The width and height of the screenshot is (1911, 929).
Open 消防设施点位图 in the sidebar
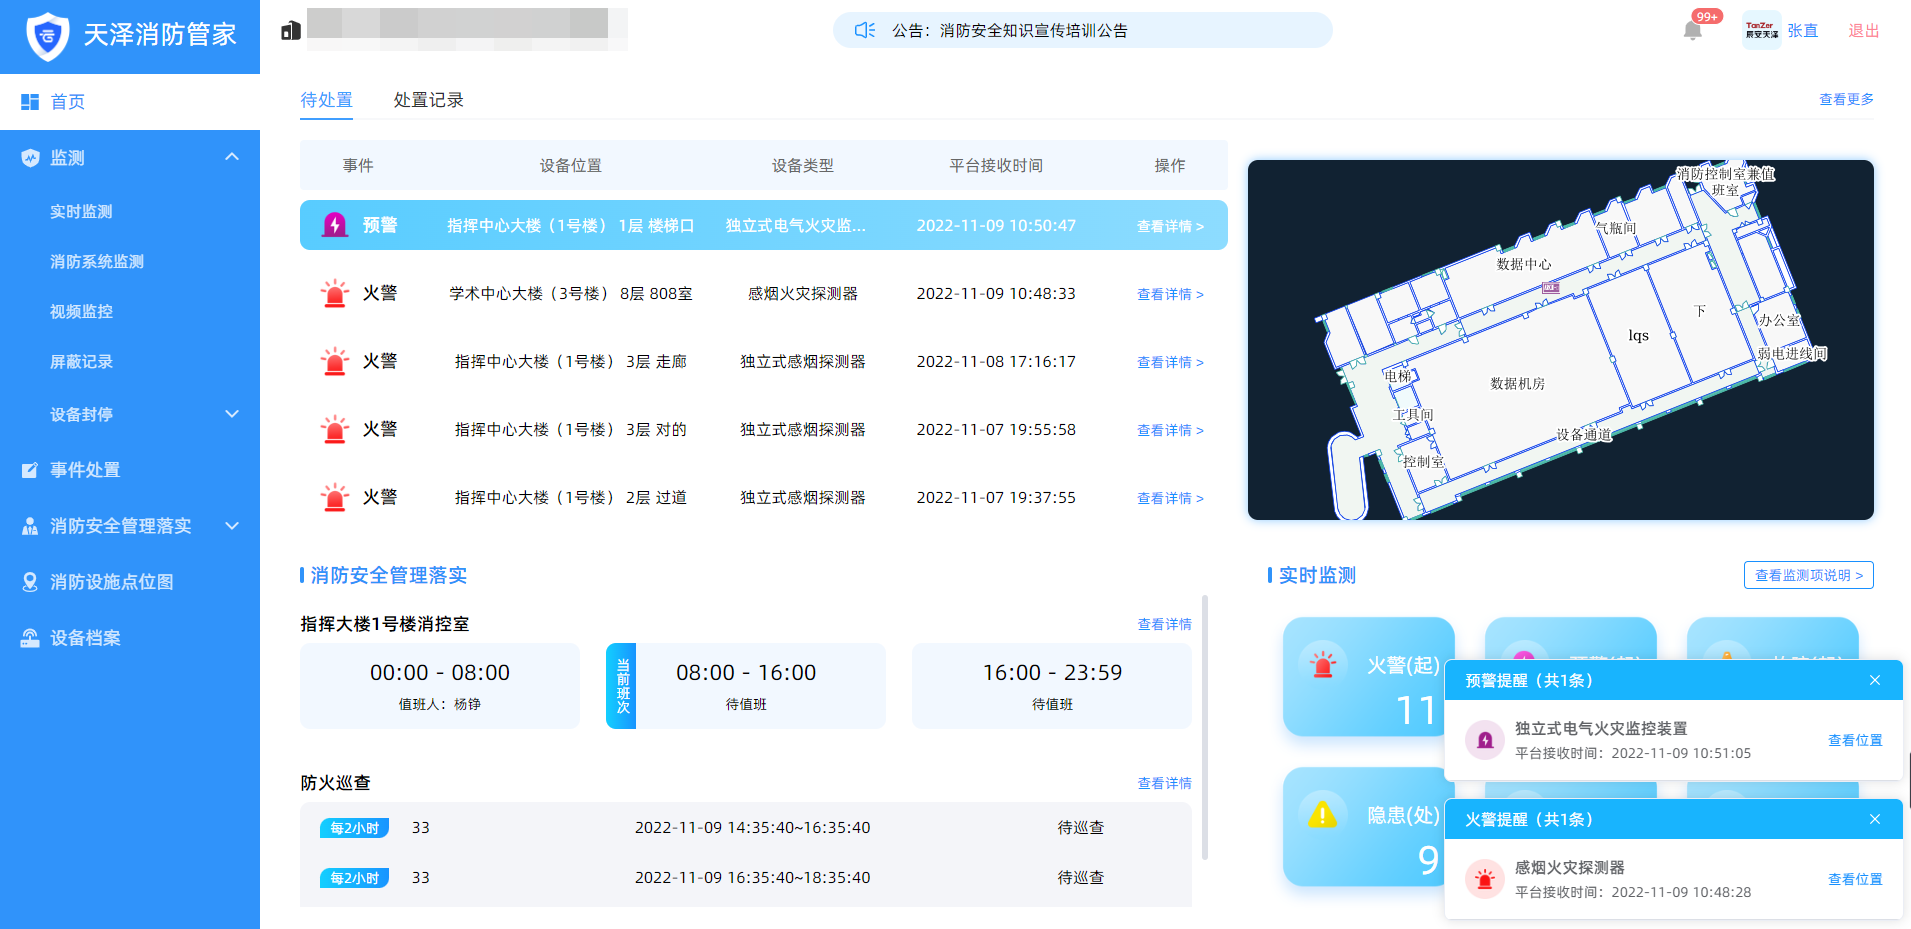pyautogui.click(x=111, y=582)
